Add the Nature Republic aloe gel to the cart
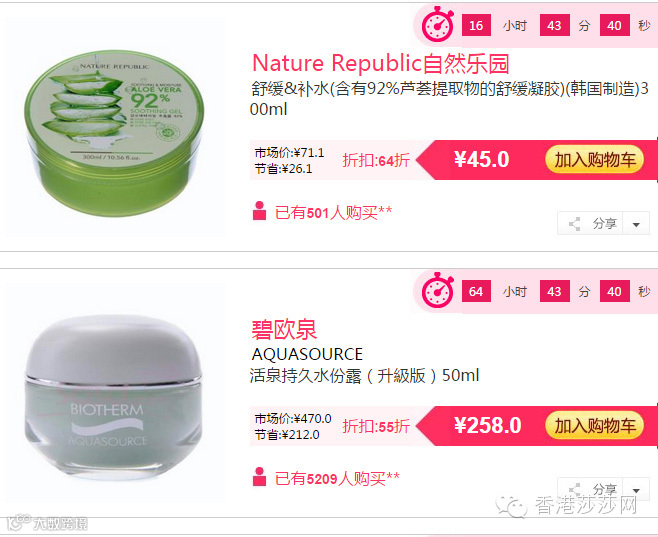This screenshot has height=537, width=658. 594,160
